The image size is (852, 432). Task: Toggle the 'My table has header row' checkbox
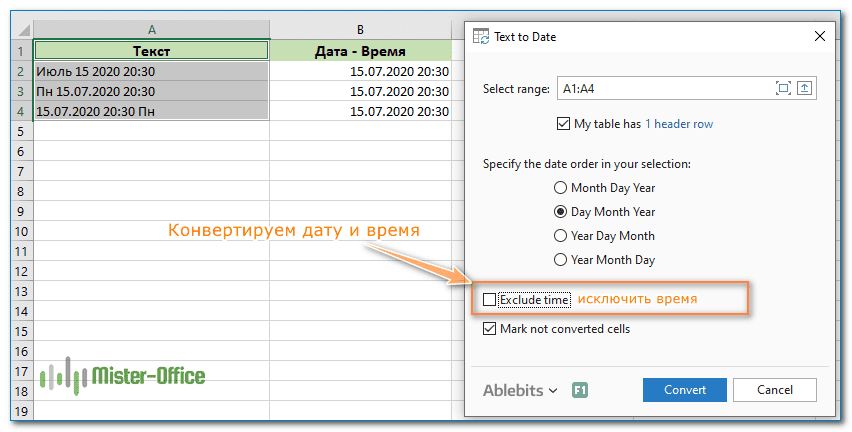(564, 124)
